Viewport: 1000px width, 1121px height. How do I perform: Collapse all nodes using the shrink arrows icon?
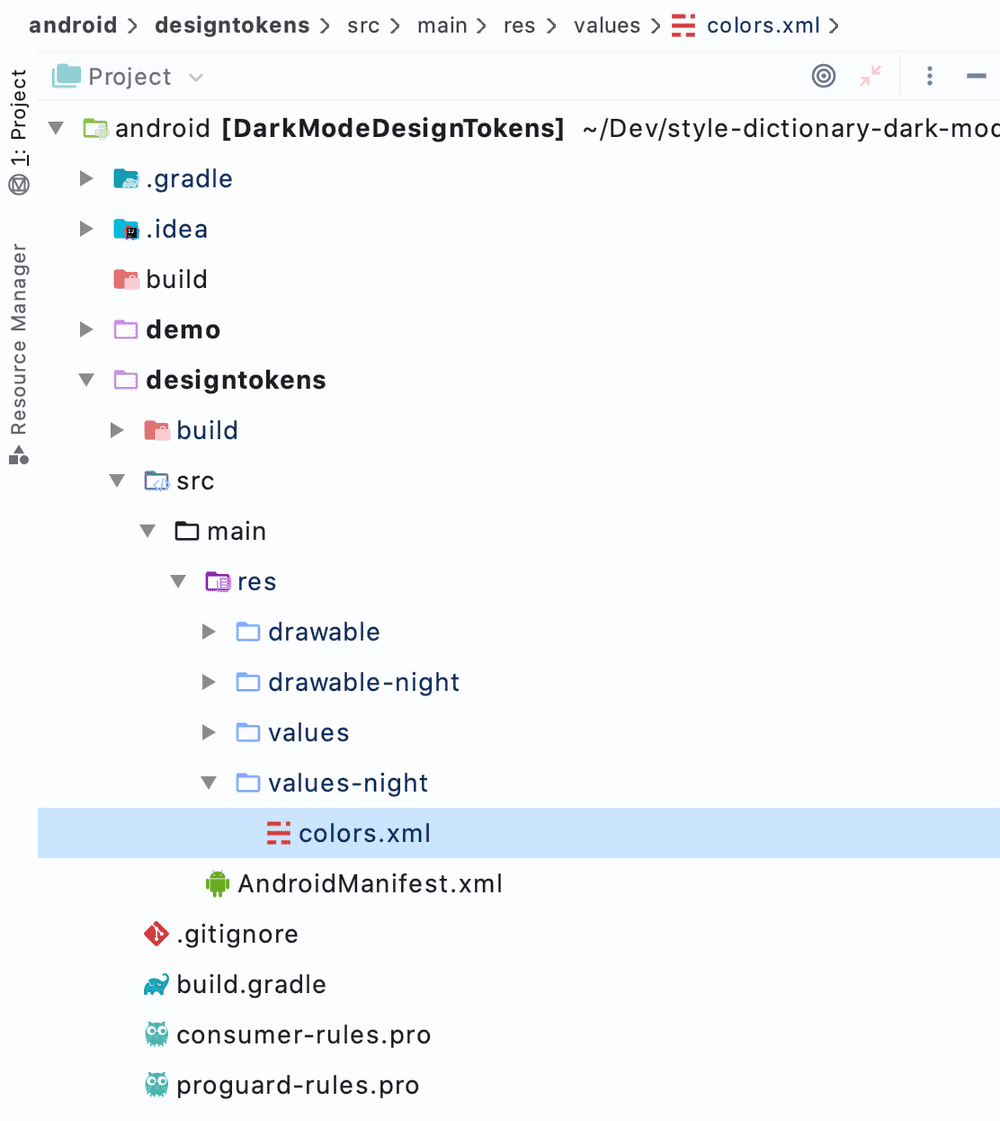tap(870, 76)
